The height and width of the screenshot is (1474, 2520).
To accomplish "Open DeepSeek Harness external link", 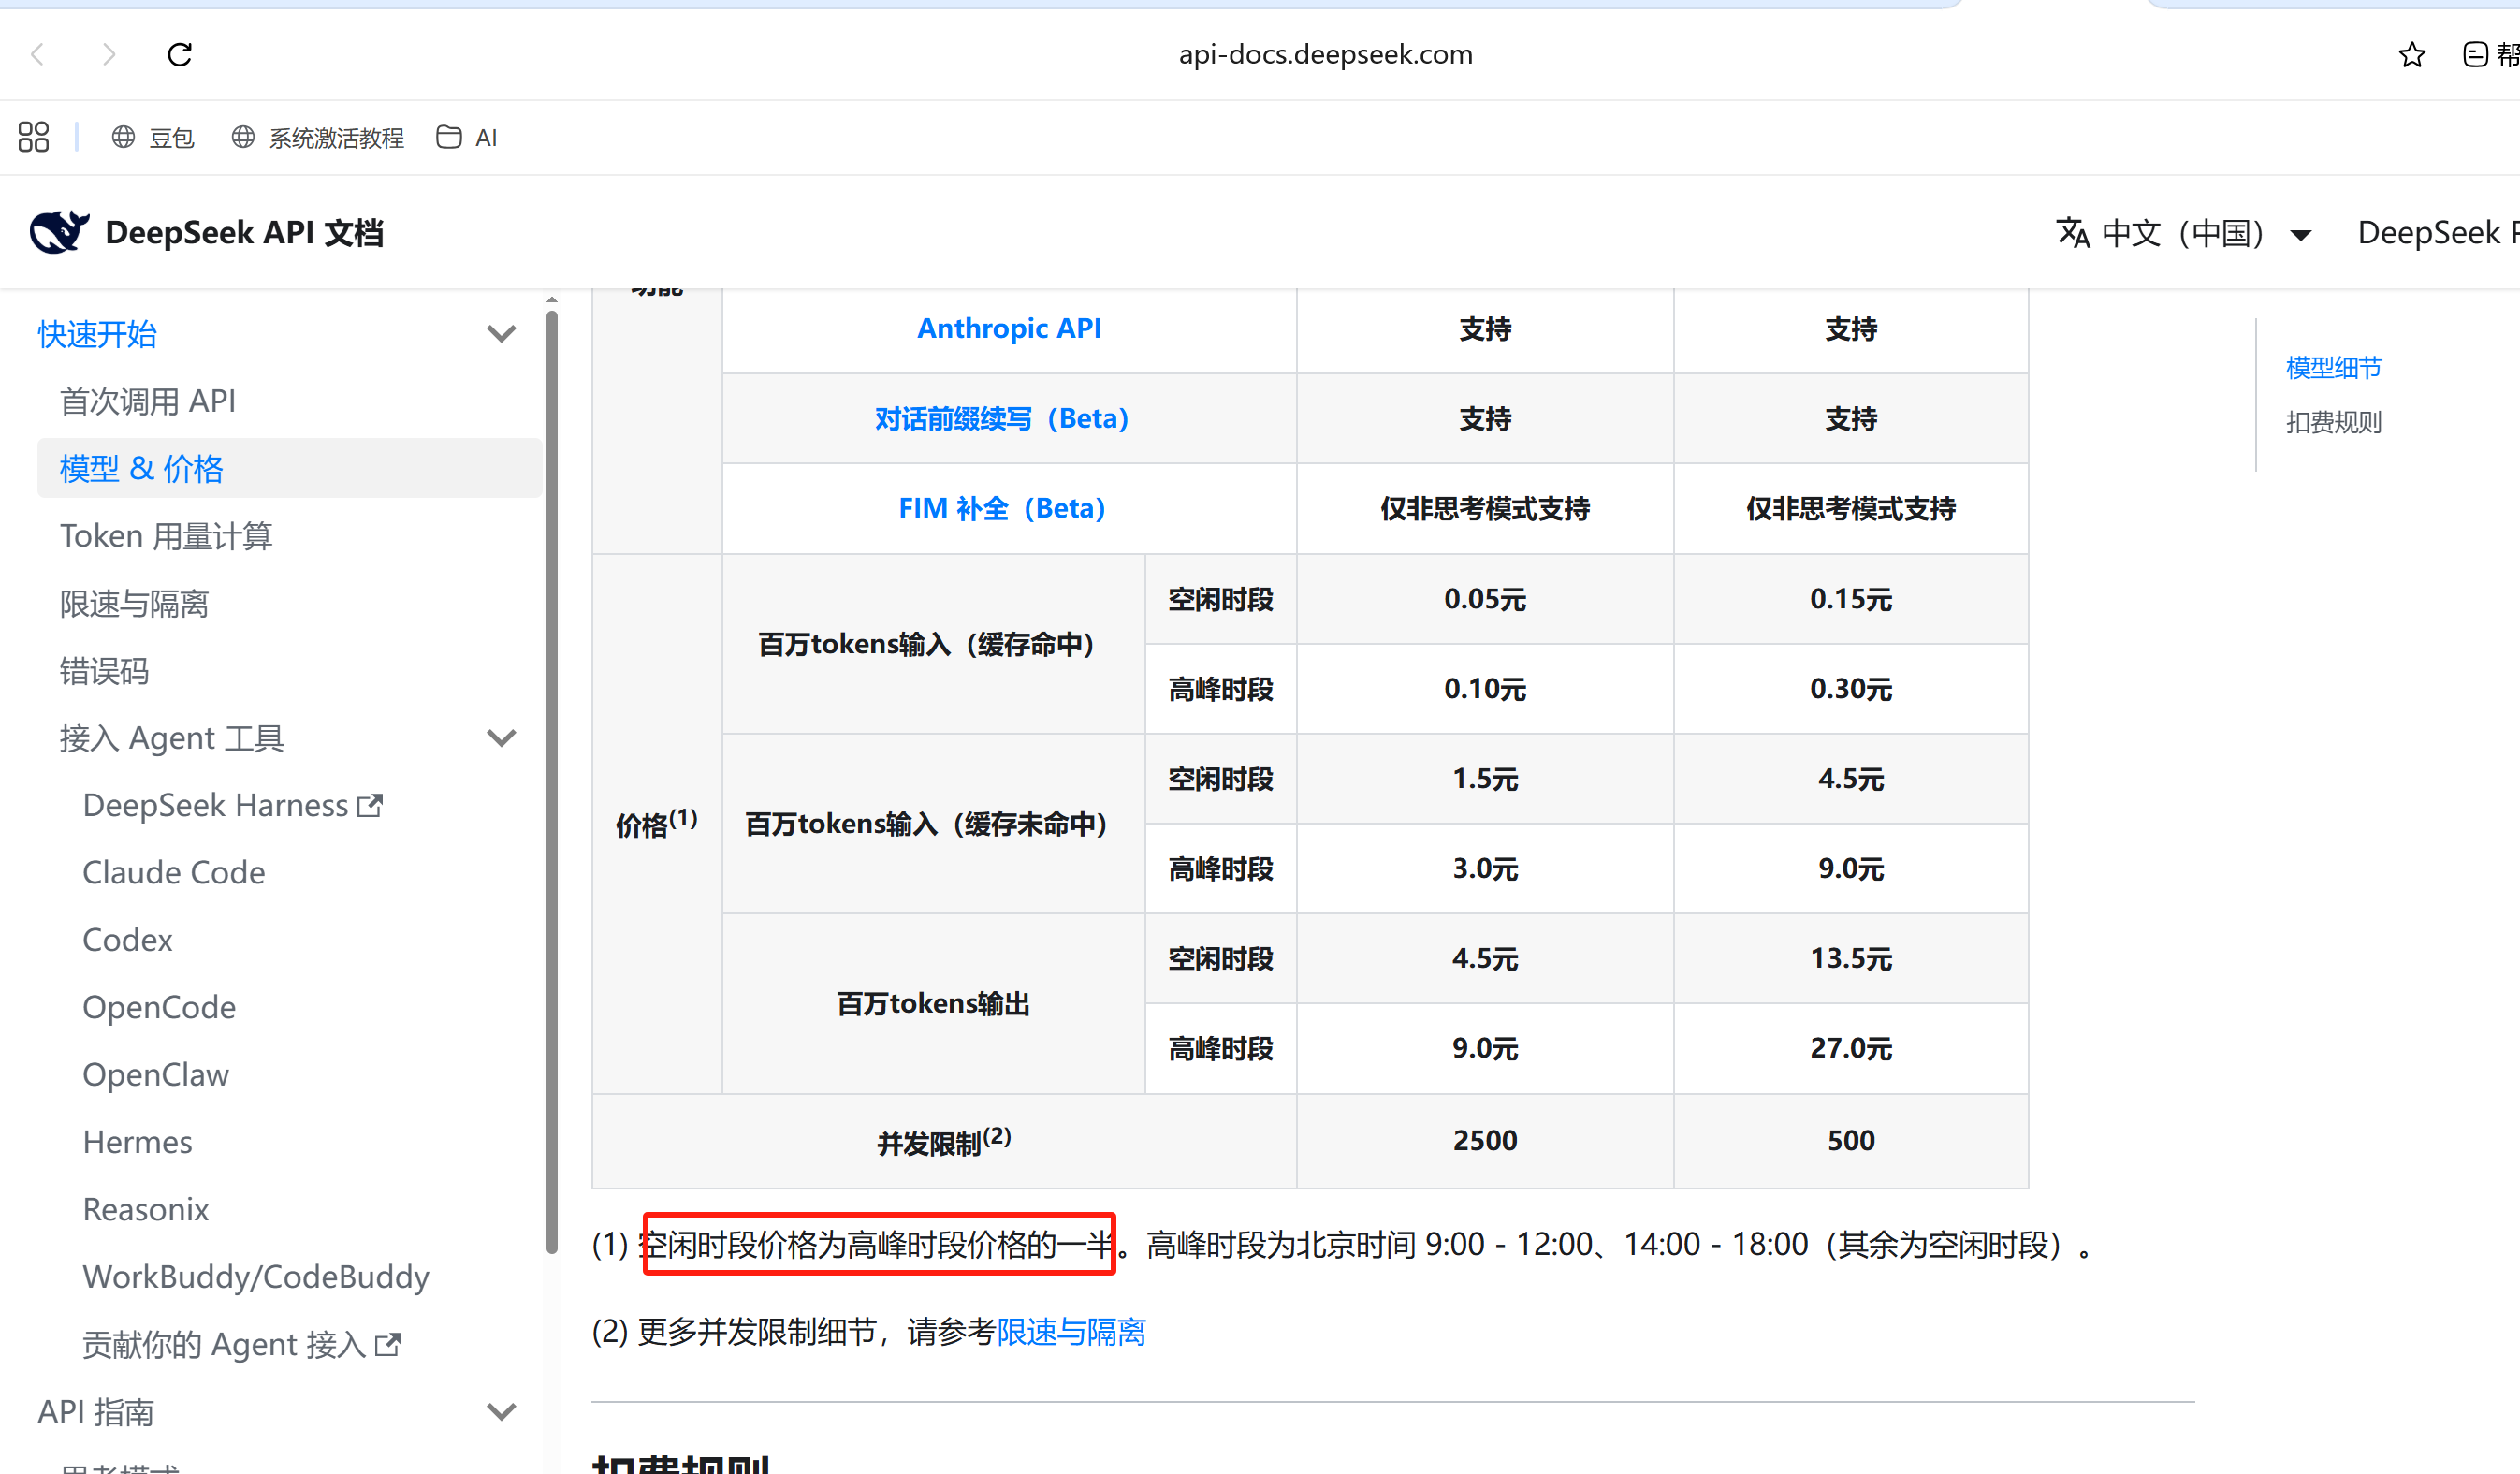I will [x=233, y=805].
